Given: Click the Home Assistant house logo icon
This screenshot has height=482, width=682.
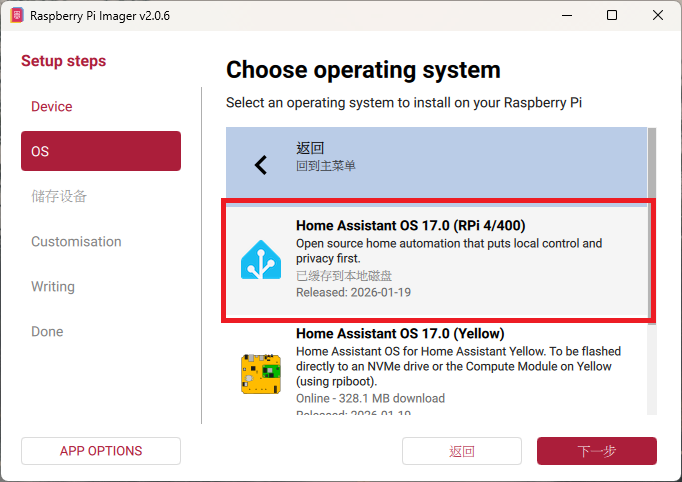Looking at the screenshot, I should pyautogui.click(x=261, y=260).
